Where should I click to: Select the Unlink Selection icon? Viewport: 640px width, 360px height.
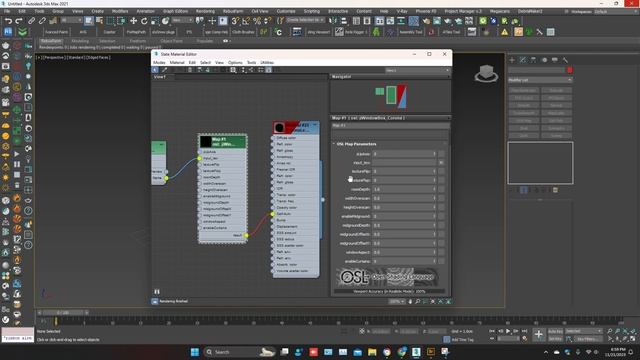click(x=42, y=21)
